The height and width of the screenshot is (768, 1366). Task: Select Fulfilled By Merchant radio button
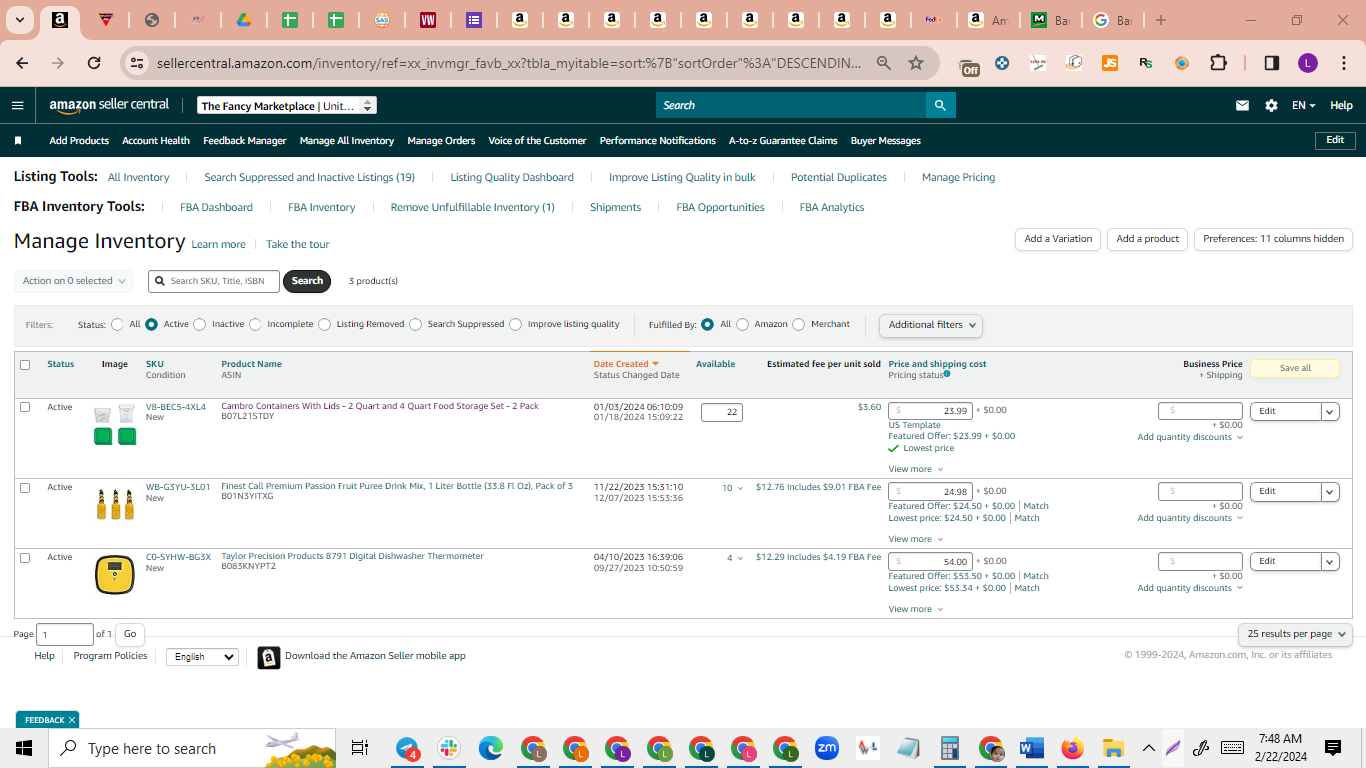click(798, 325)
